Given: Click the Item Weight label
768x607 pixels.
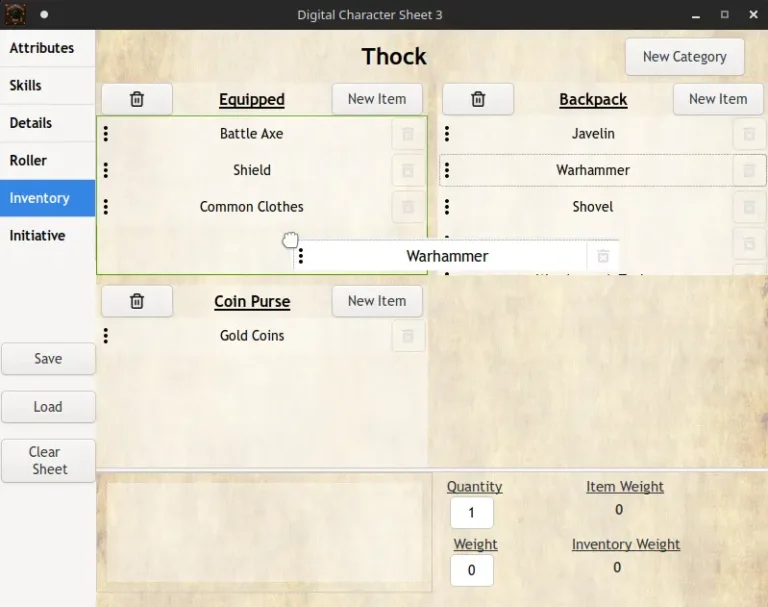Looking at the screenshot, I should (624, 486).
